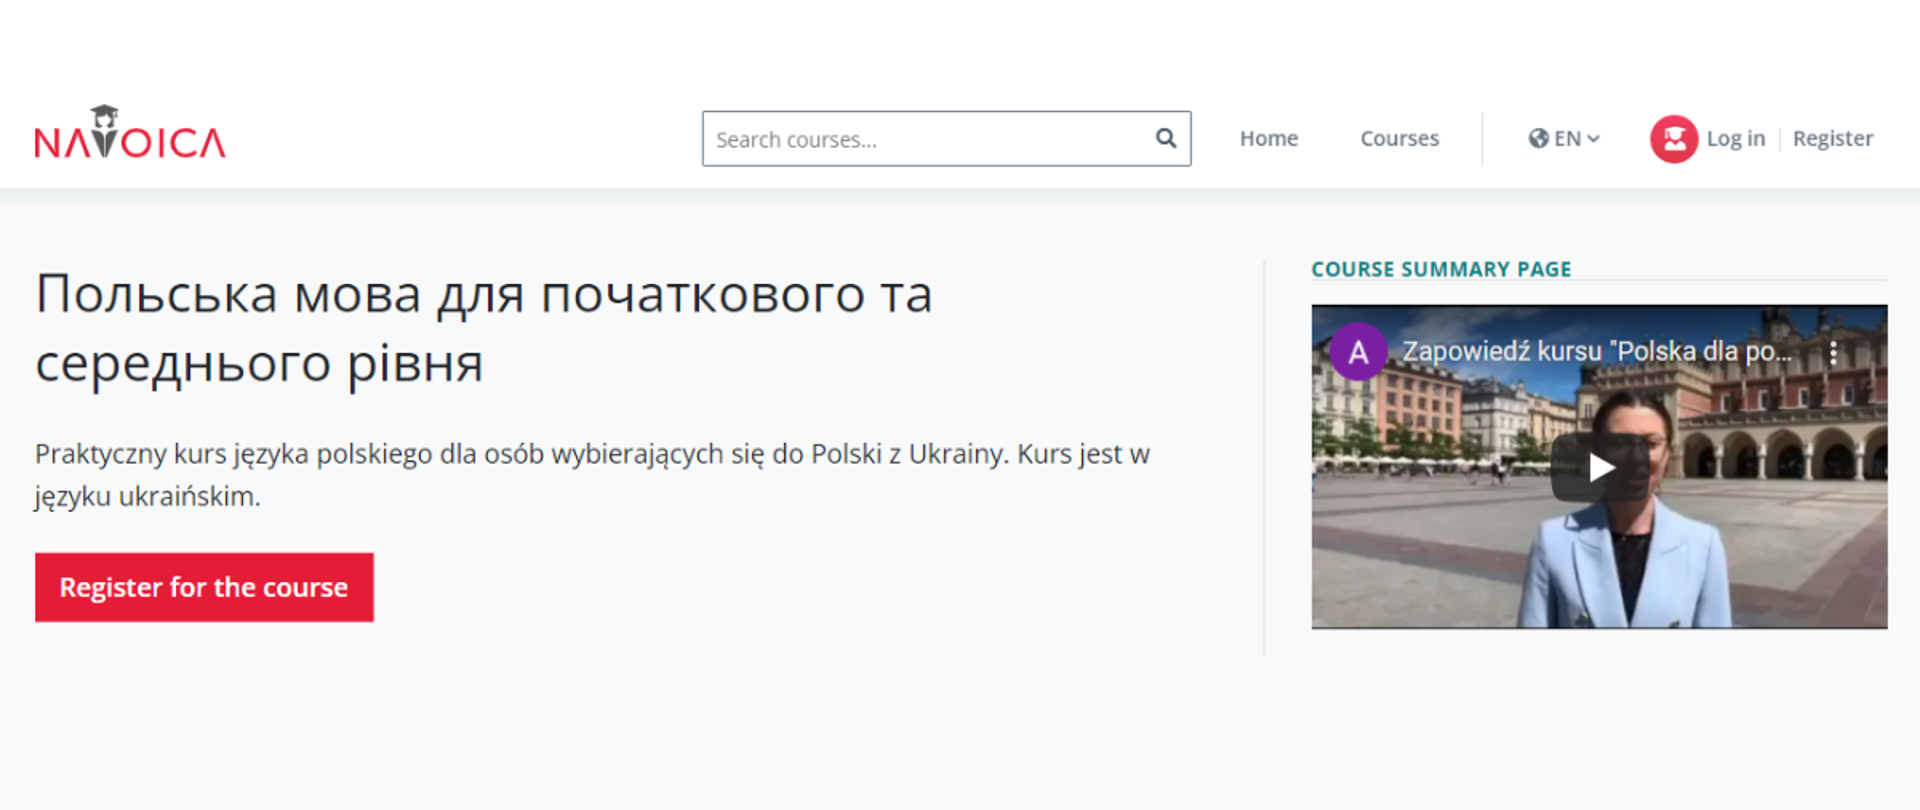Open the EN language dropdown
The image size is (1920, 810).
pyautogui.click(x=1567, y=138)
